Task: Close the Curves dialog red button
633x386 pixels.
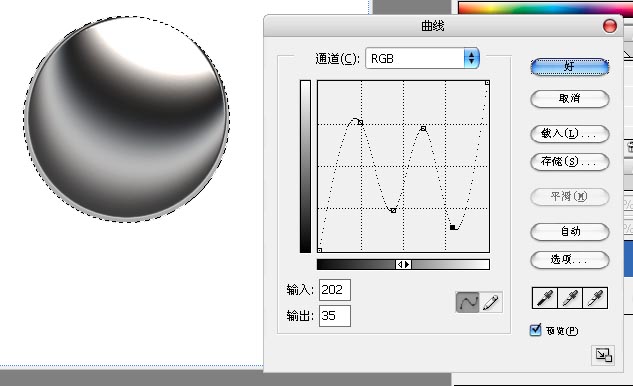Action: pos(610,26)
